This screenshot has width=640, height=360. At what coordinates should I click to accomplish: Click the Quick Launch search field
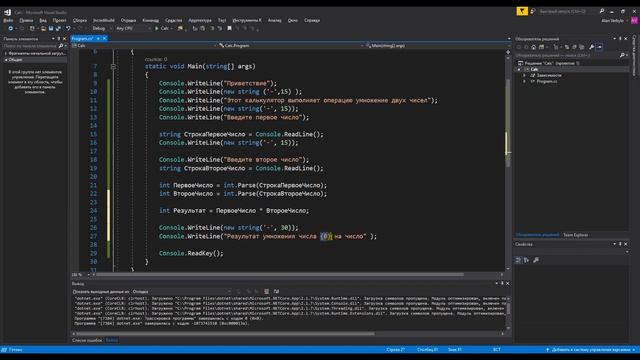(567, 11)
